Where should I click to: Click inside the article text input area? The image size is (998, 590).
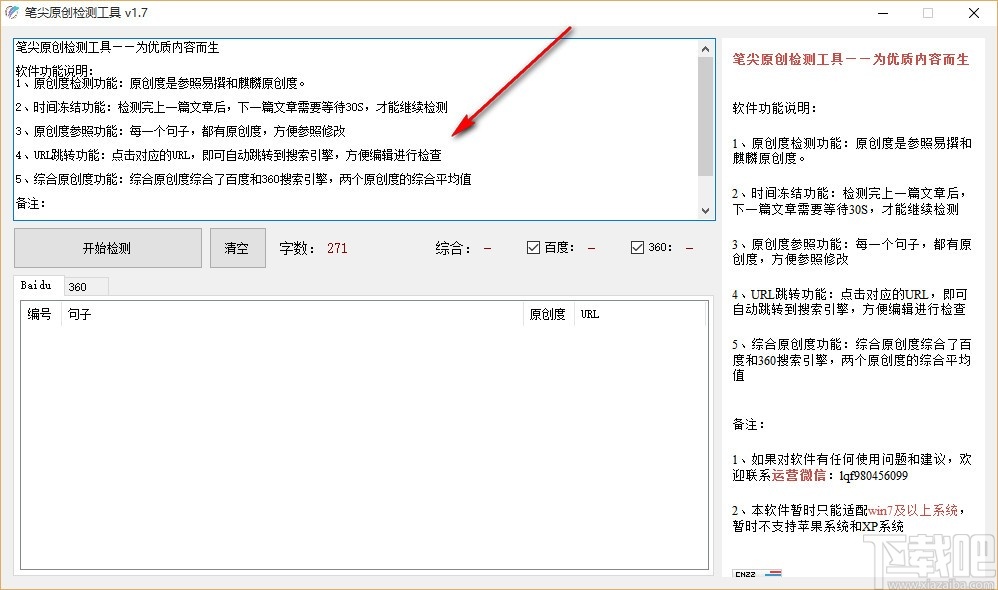(356, 129)
